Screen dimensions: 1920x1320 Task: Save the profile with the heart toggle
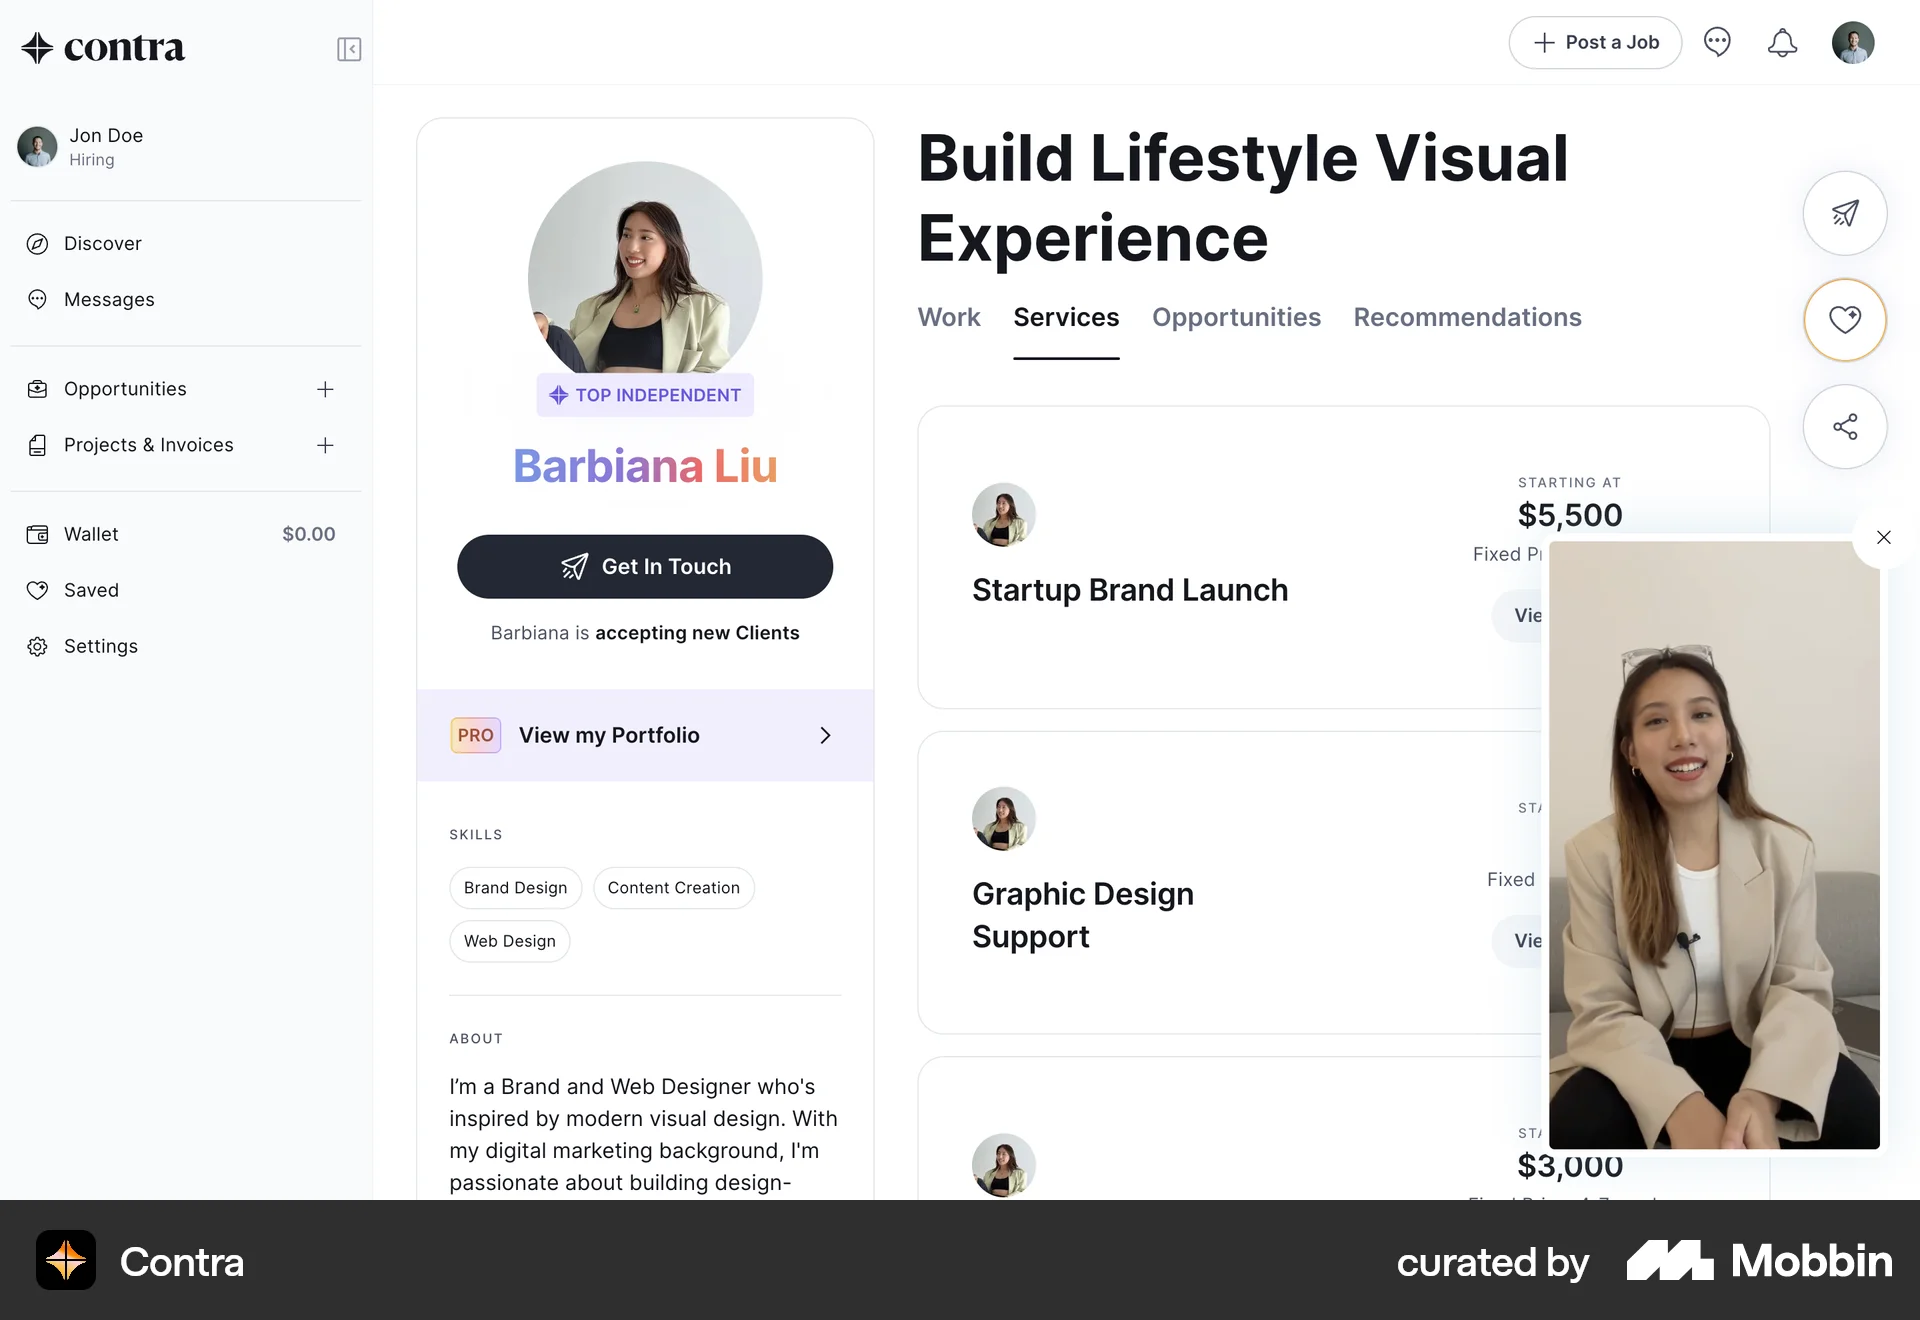point(1845,320)
